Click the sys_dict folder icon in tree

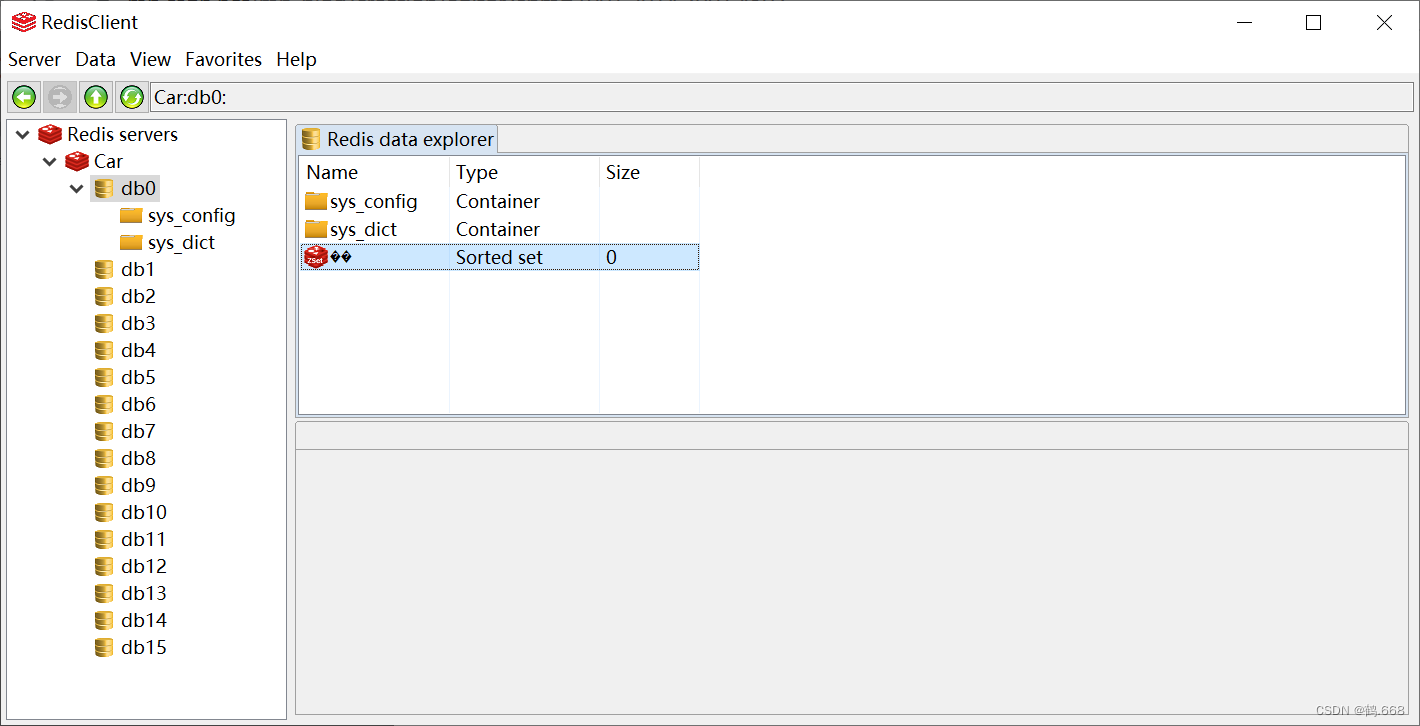click(x=131, y=242)
